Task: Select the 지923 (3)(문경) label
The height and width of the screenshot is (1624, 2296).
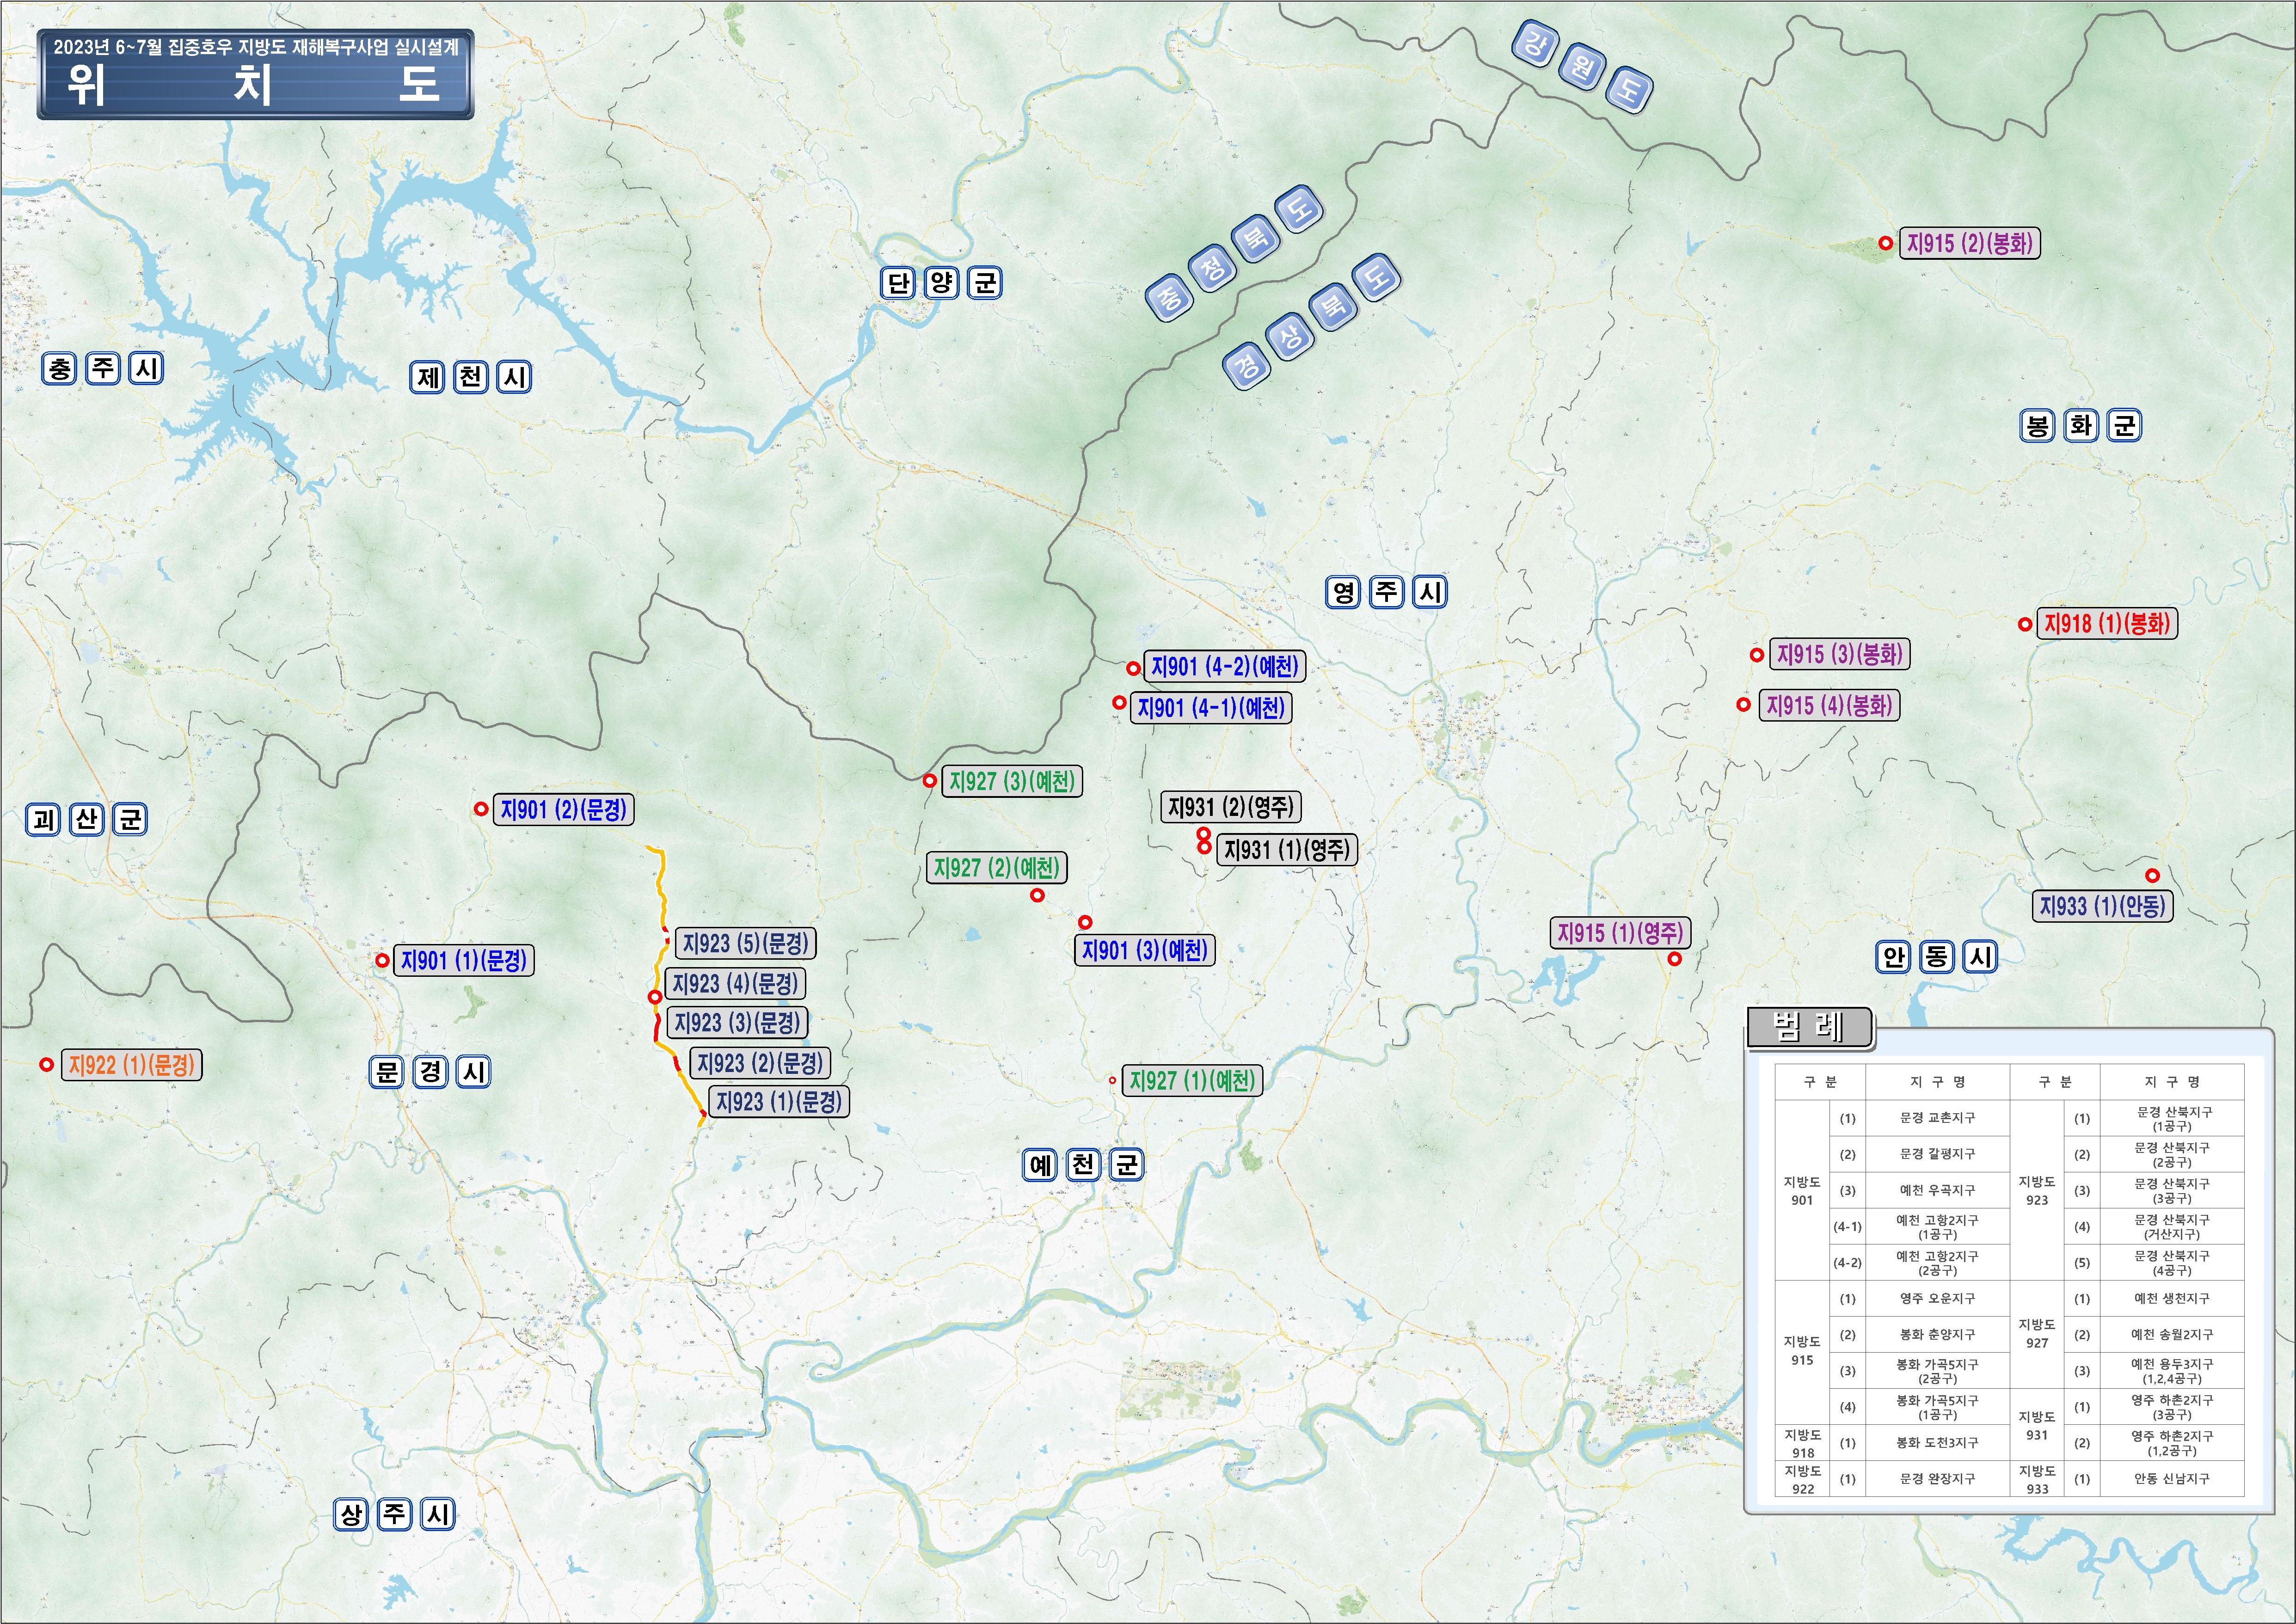Action: [738, 1022]
